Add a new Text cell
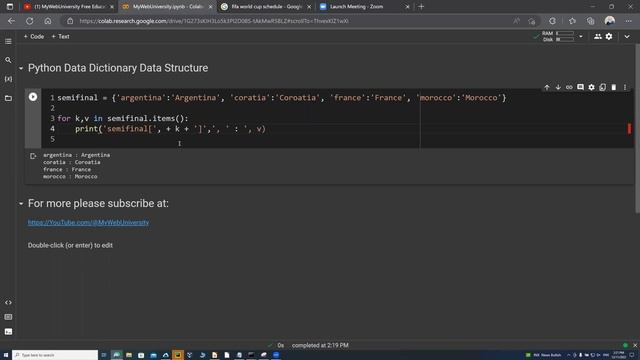The height and width of the screenshot is (360, 640). tap(60, 36)
